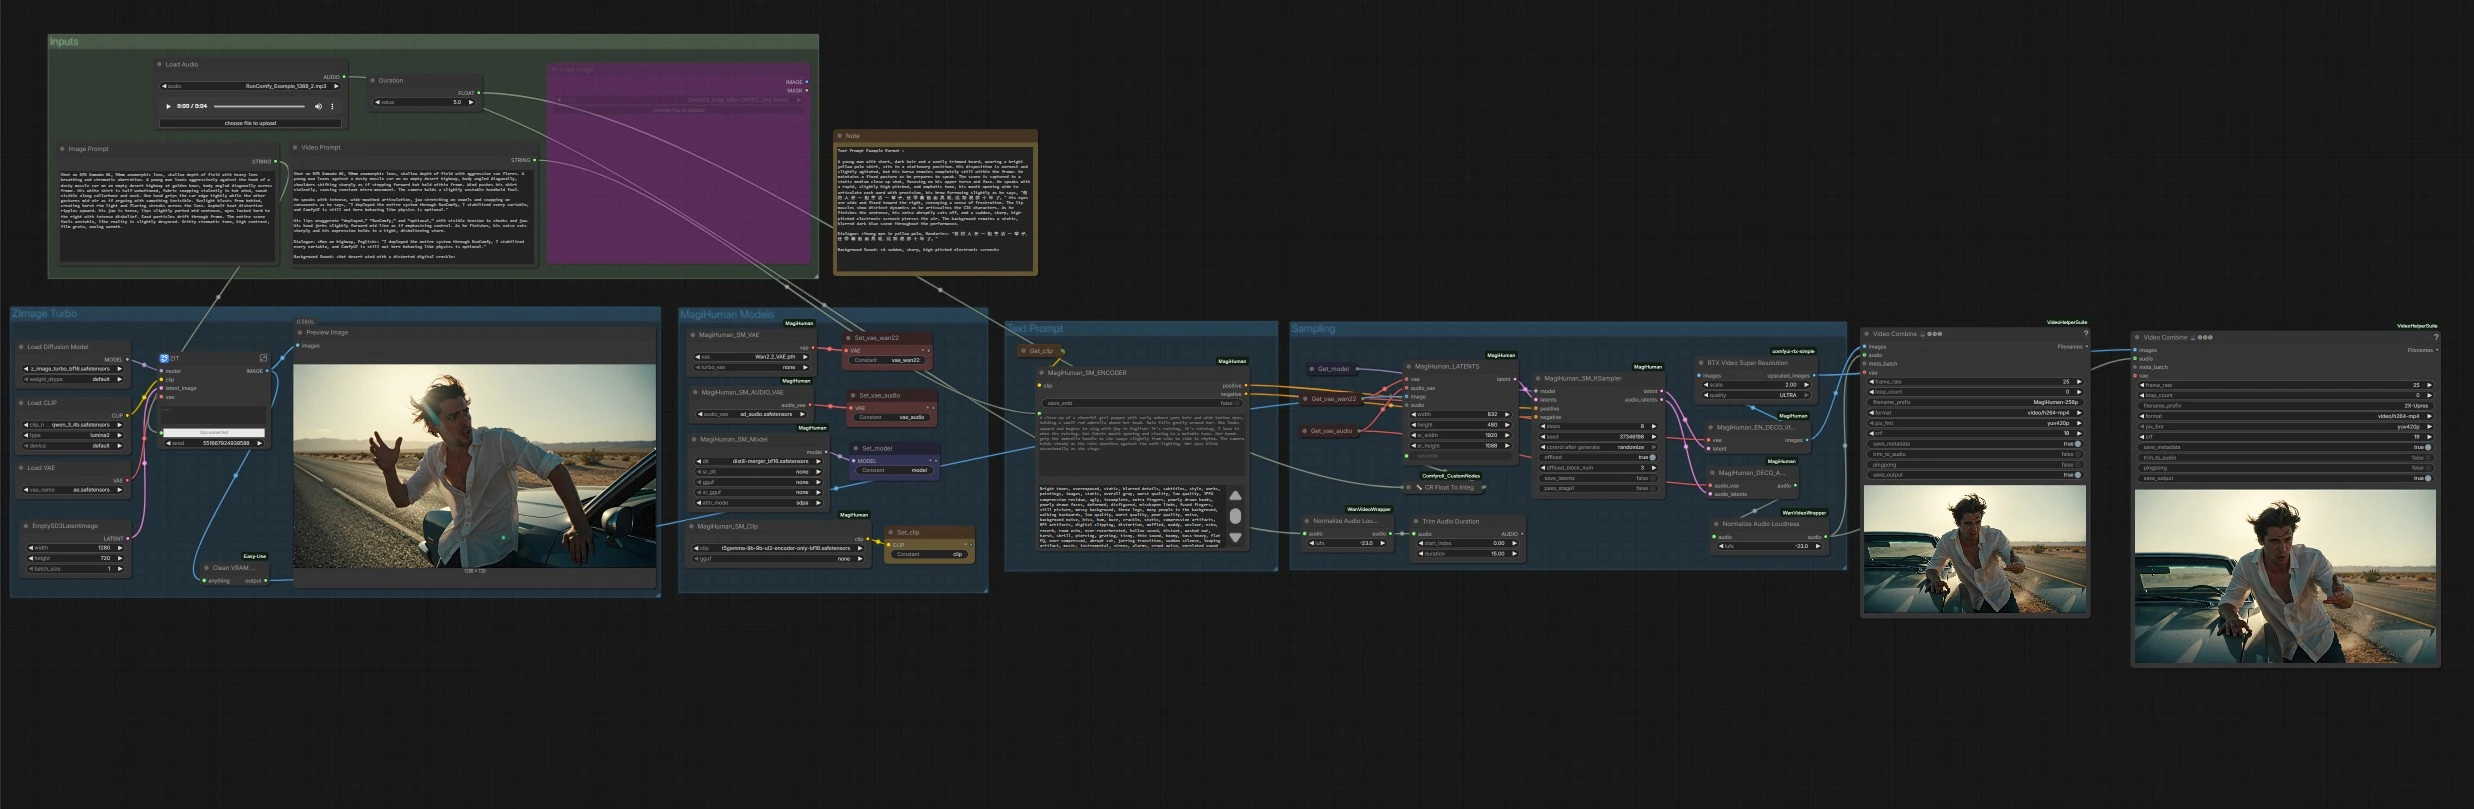Click the seed value field in ZIT node

tap(215, 443)
